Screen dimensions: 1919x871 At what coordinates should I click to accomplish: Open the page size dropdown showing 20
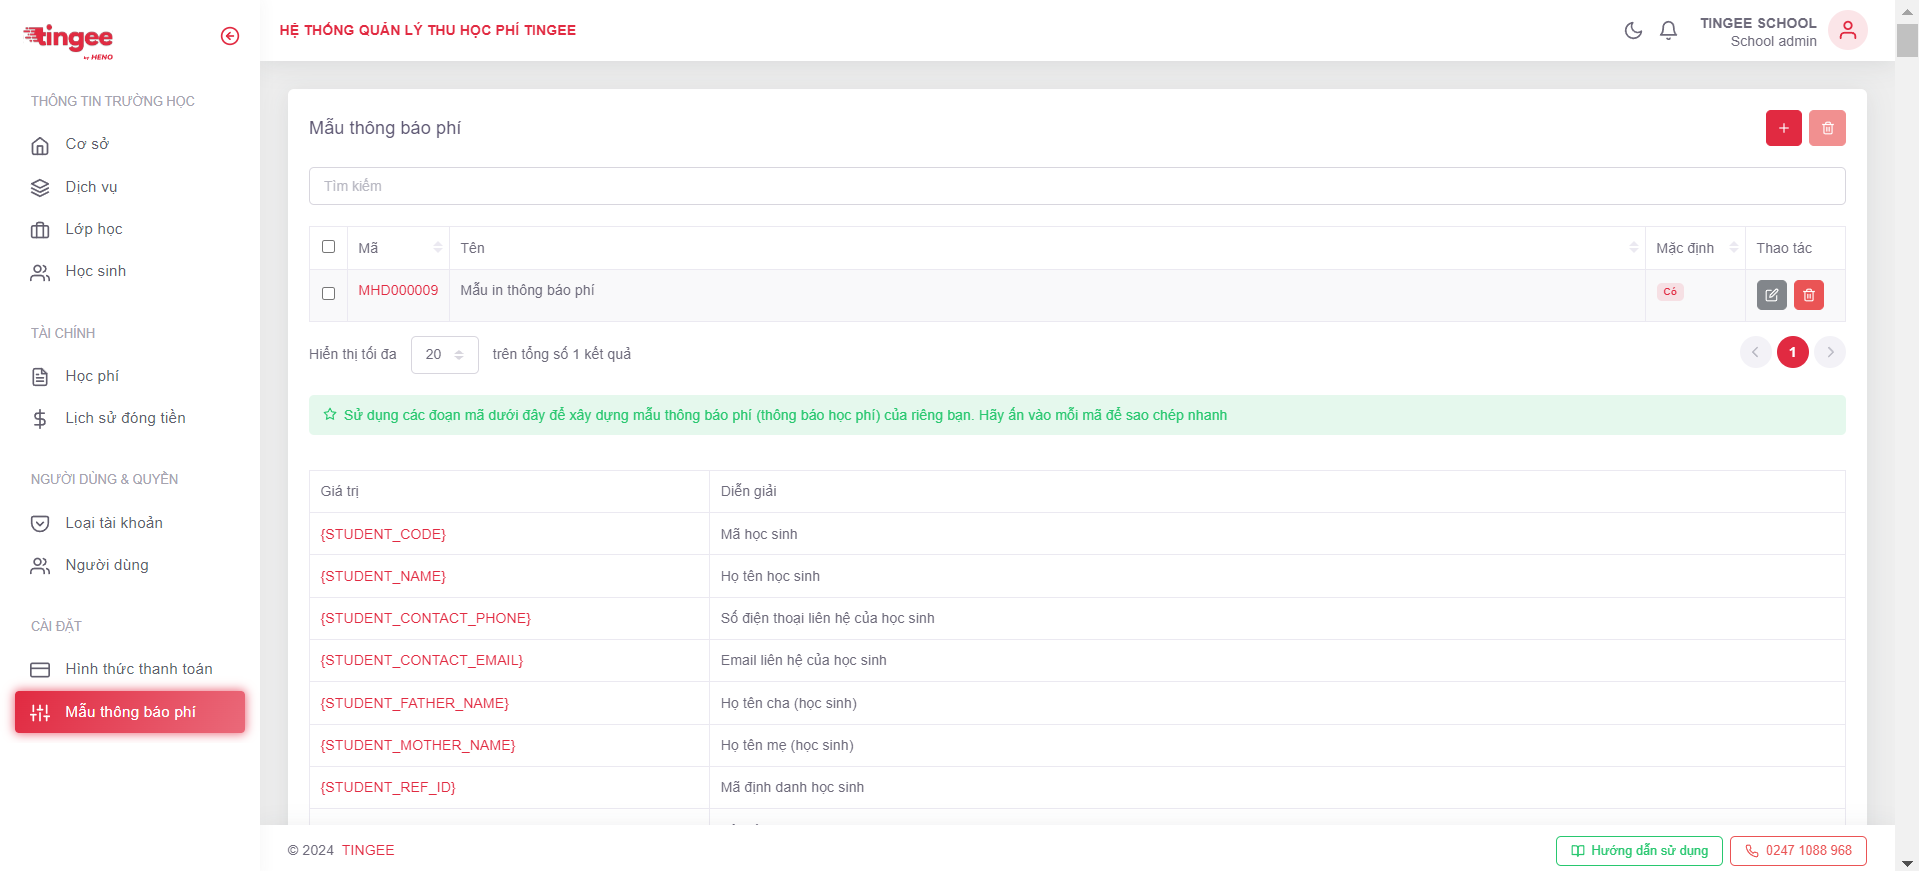click(x=444, y=354)
